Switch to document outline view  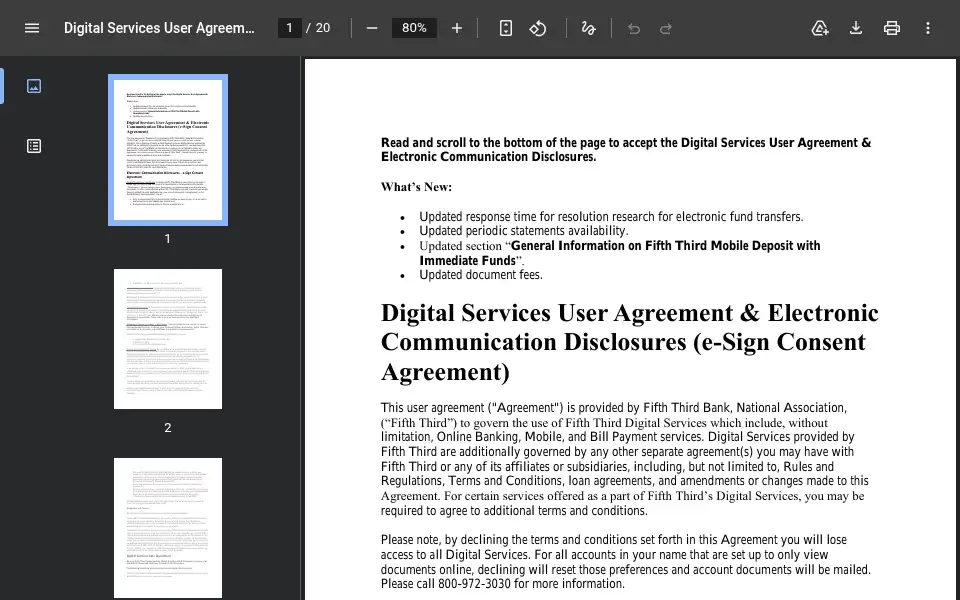point(34,146)
